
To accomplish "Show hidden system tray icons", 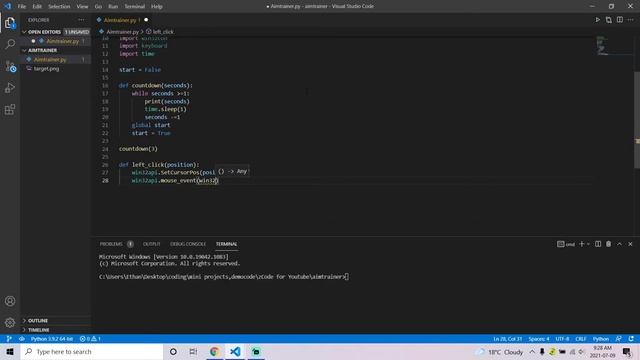I will 532,351.
